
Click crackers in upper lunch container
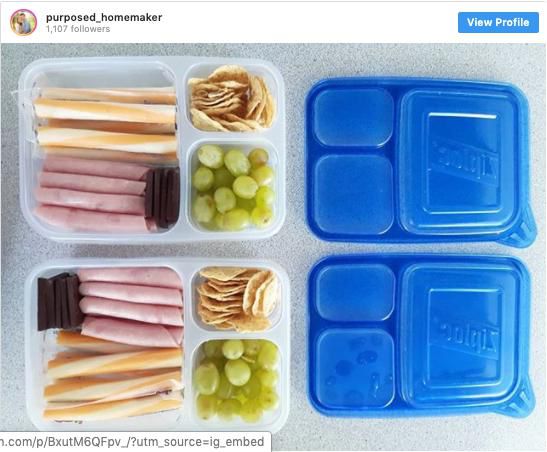232,98
